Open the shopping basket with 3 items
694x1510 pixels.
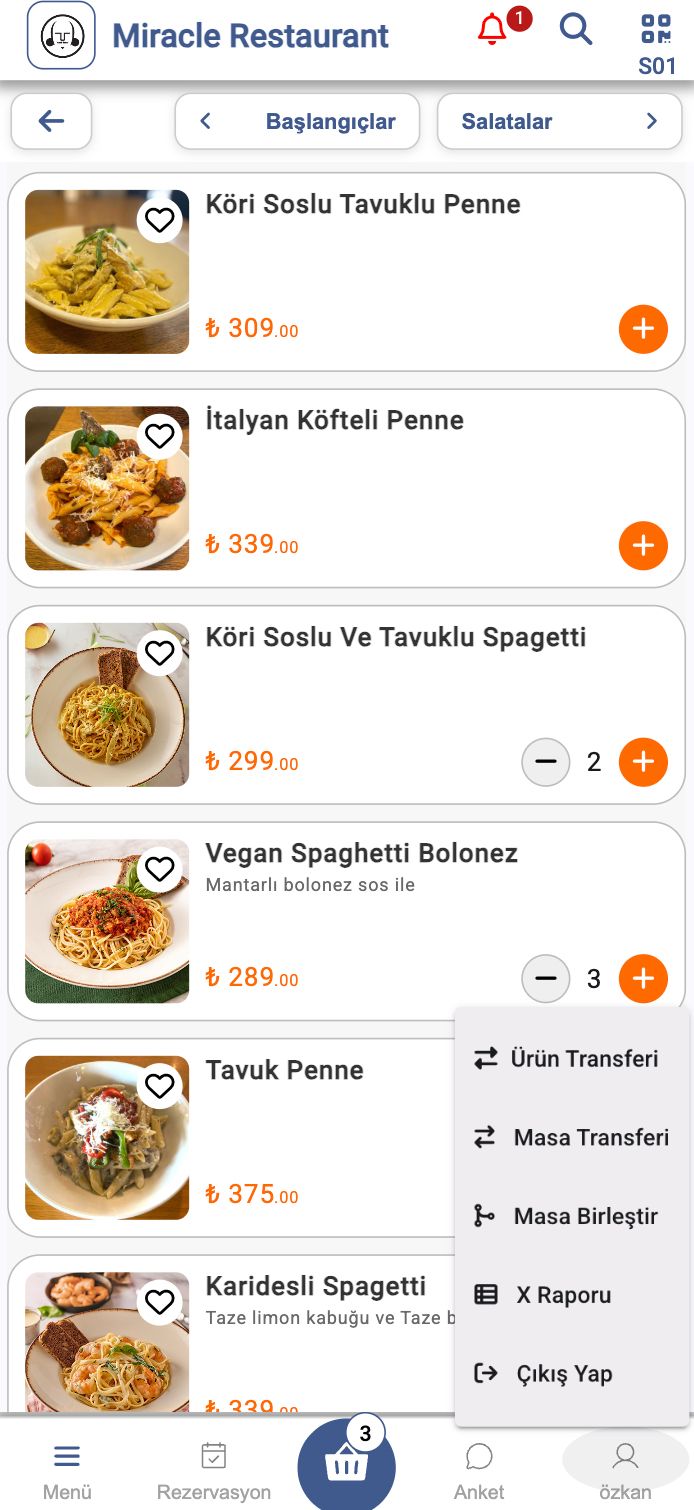[x=346, y=1466]
